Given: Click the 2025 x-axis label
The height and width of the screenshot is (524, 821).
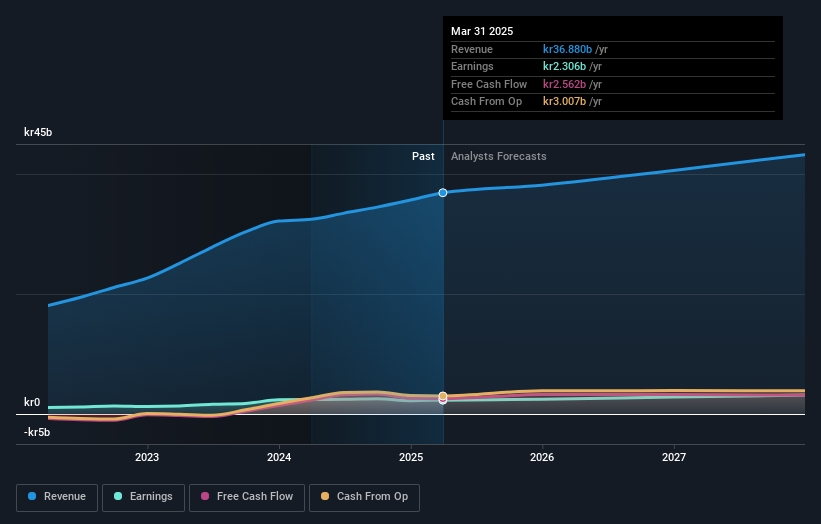Looking at the screenshot, I should 410,457.
